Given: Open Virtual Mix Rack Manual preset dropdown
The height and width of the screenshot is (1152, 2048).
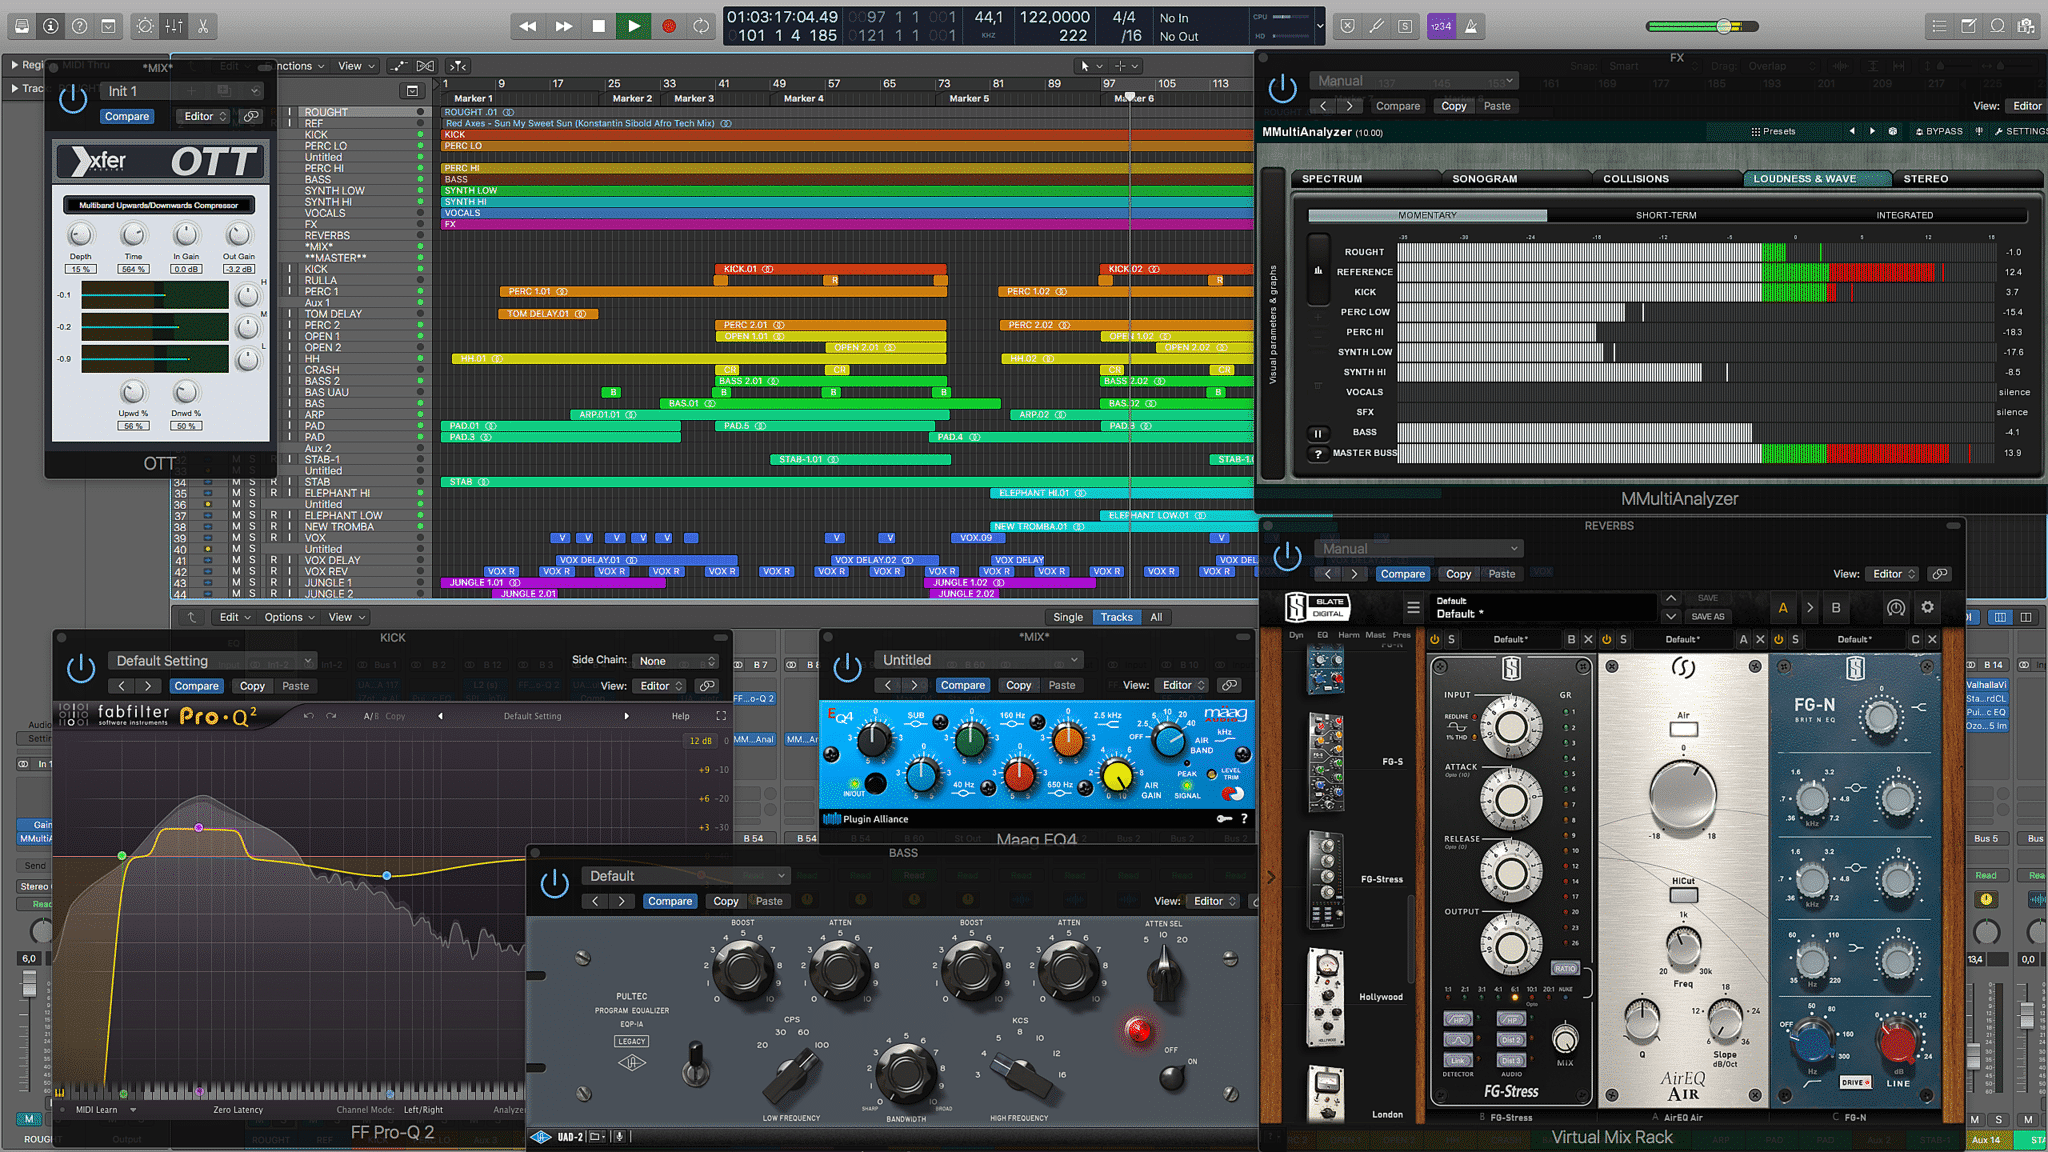Looking at the screenshot, I should (x=1418, y=549).
